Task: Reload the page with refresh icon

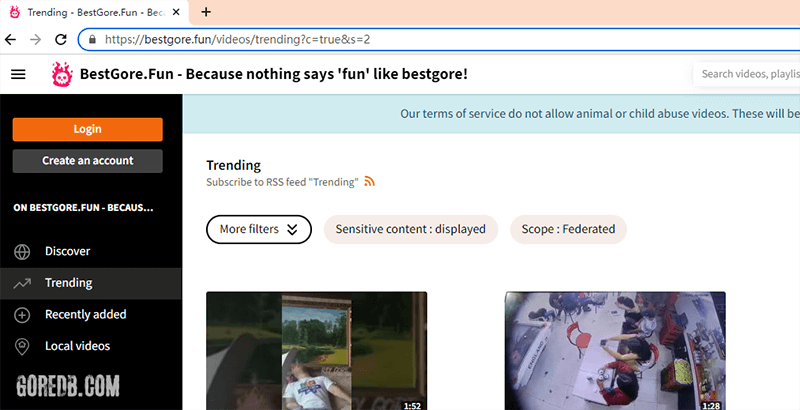Action: coord(61,39)
